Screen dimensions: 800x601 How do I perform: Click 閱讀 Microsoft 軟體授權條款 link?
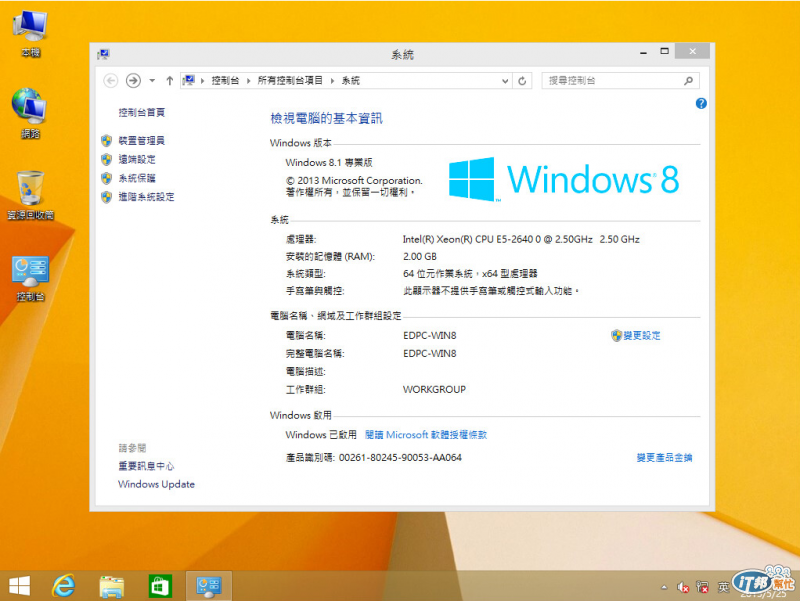point(426,435)
